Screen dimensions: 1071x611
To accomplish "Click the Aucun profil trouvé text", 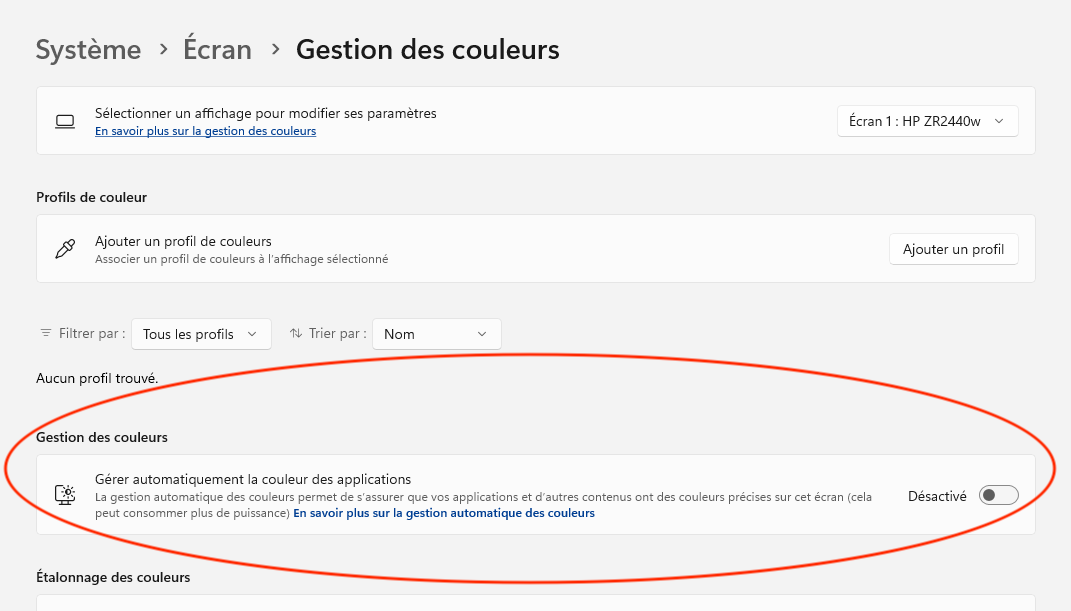I will click(97, 378).
